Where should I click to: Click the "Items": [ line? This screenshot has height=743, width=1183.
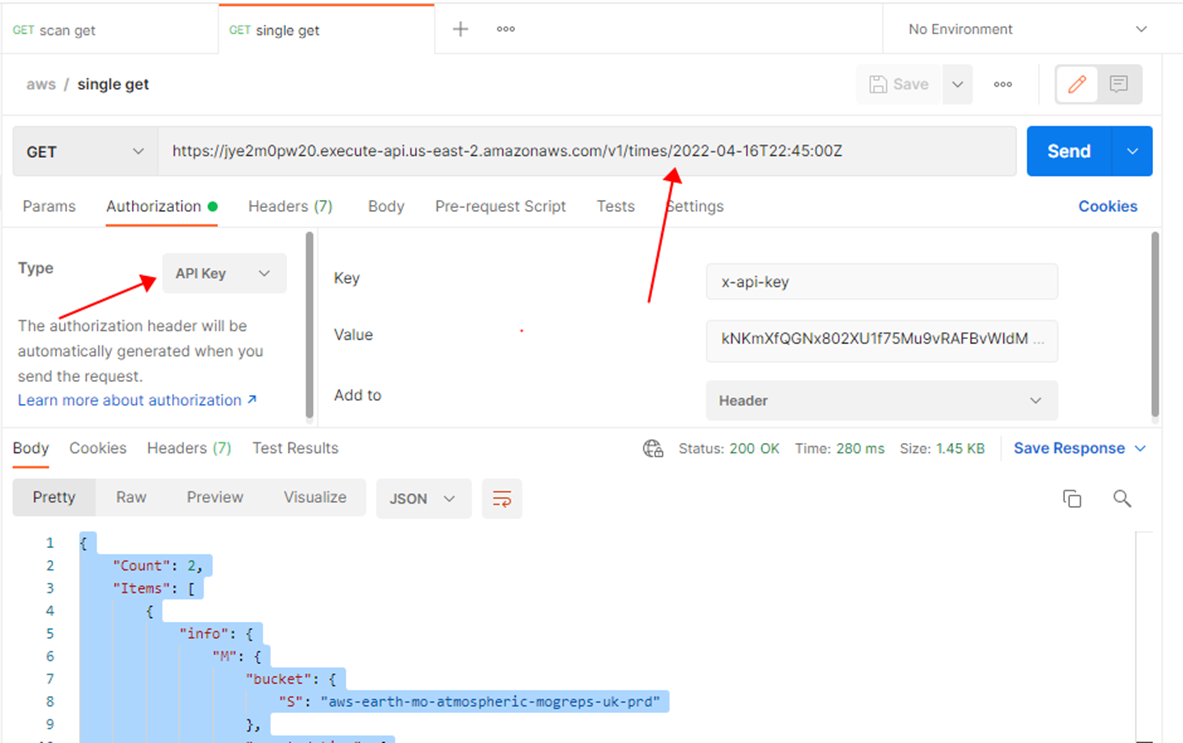(x=154, y=588)
